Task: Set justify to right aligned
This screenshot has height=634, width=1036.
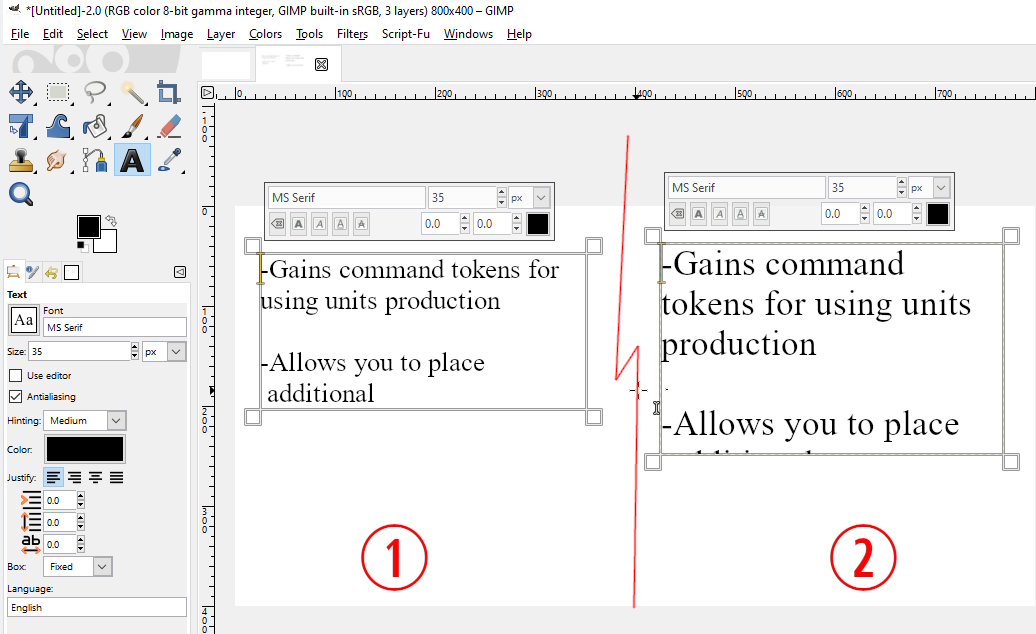Action: (75, 477)
